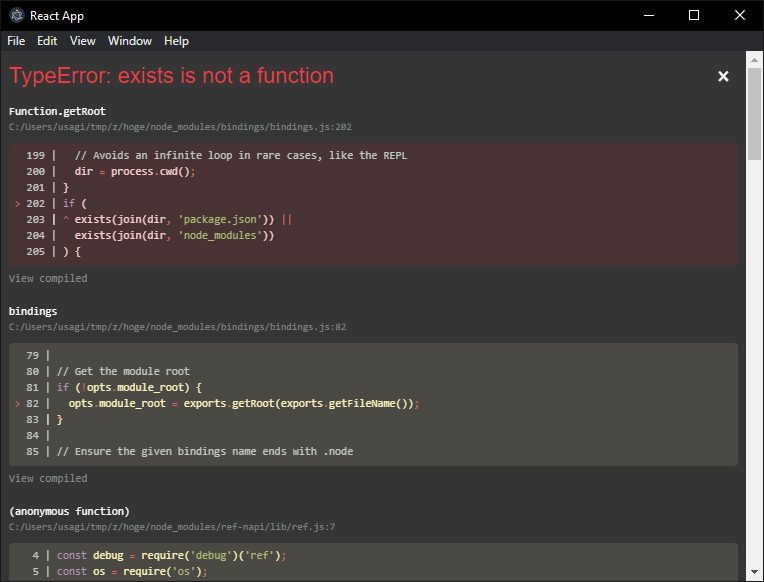Open the File menu
Viewport: 764px width, 582px height.
[16, 41]
